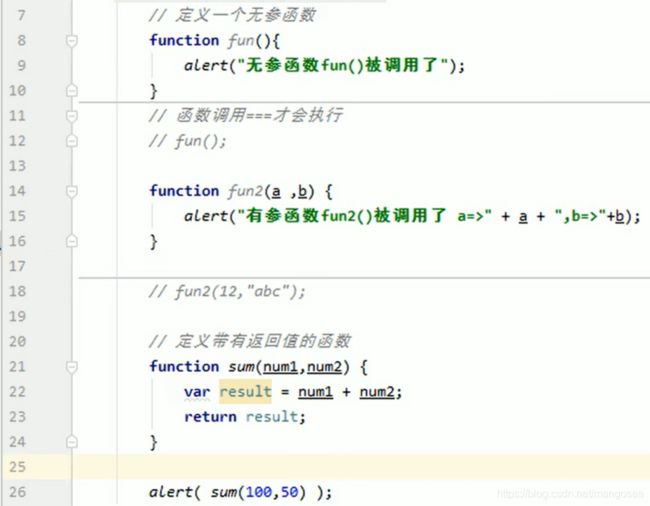This screenshot has width=650, height=506.
Task: Click line number 13 in gutter
Action: point(17,166)
